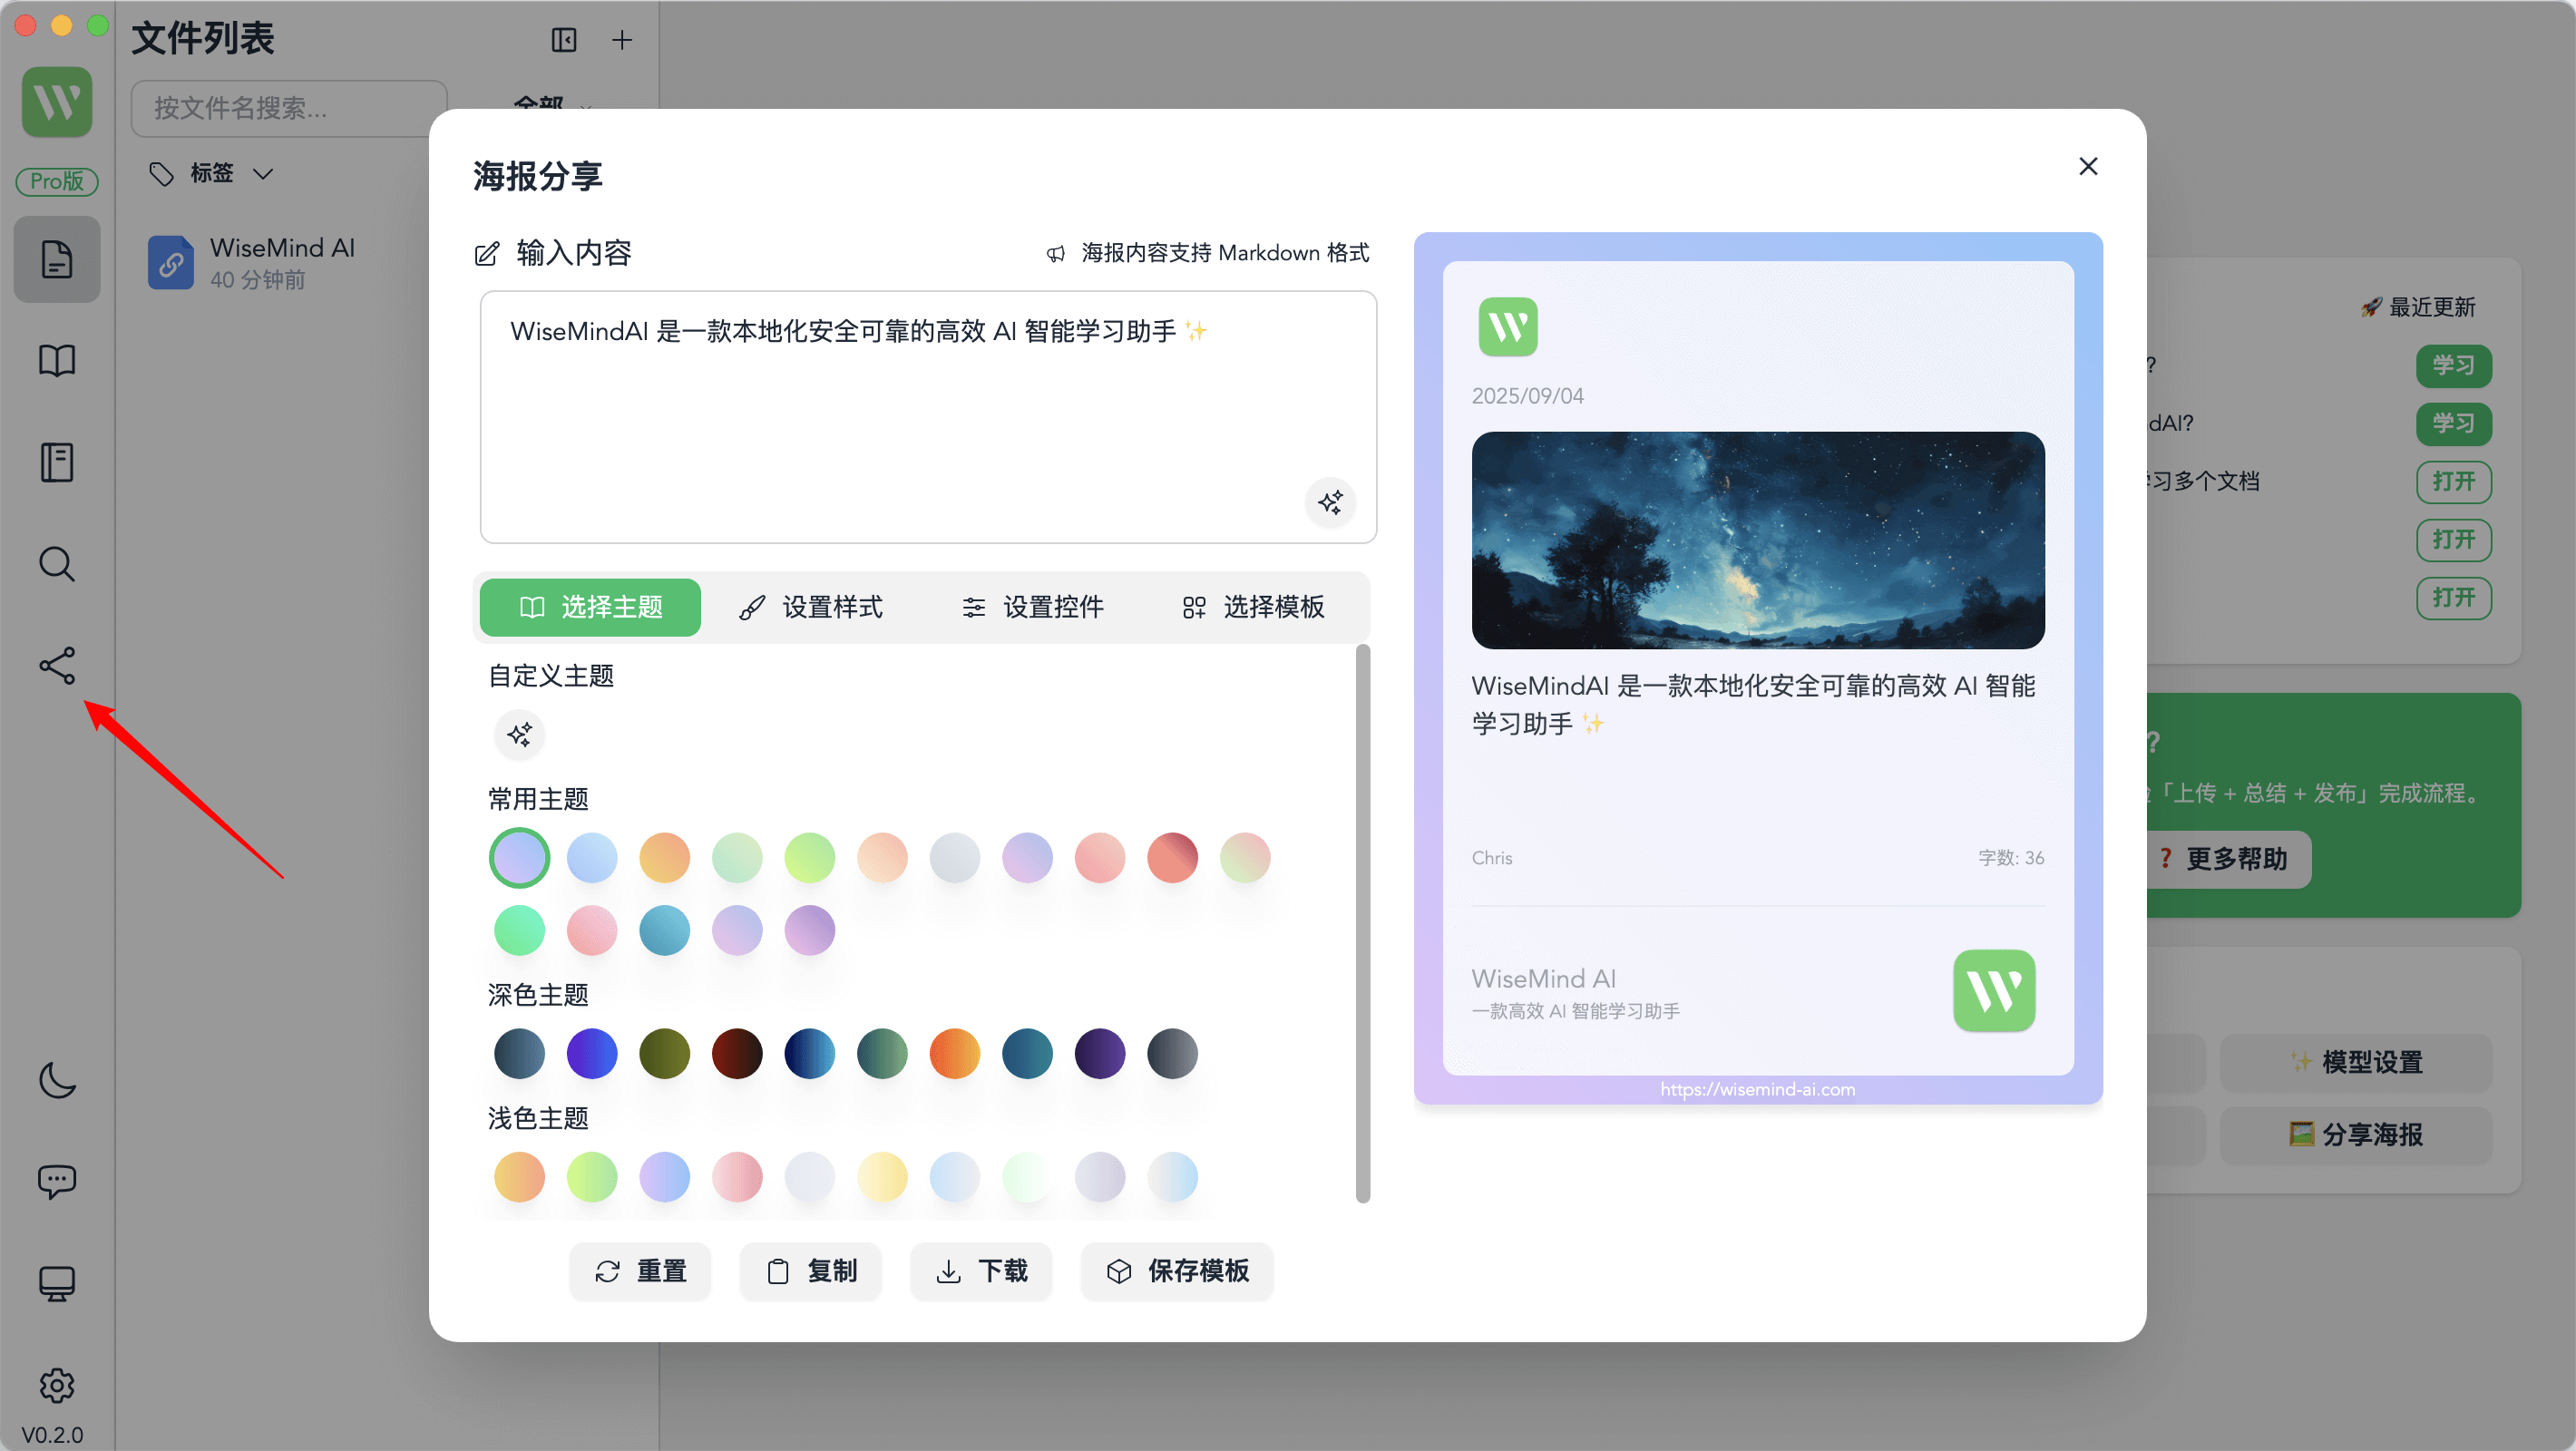Select the coral red common theme swatch
Screen dimensions: 2576x1451
pos(1173,858)
